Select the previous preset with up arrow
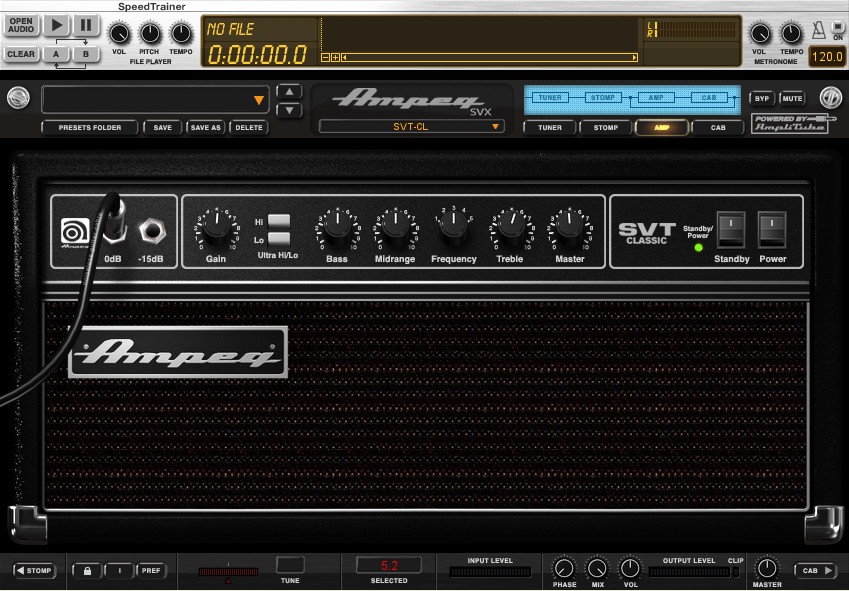 290,92
